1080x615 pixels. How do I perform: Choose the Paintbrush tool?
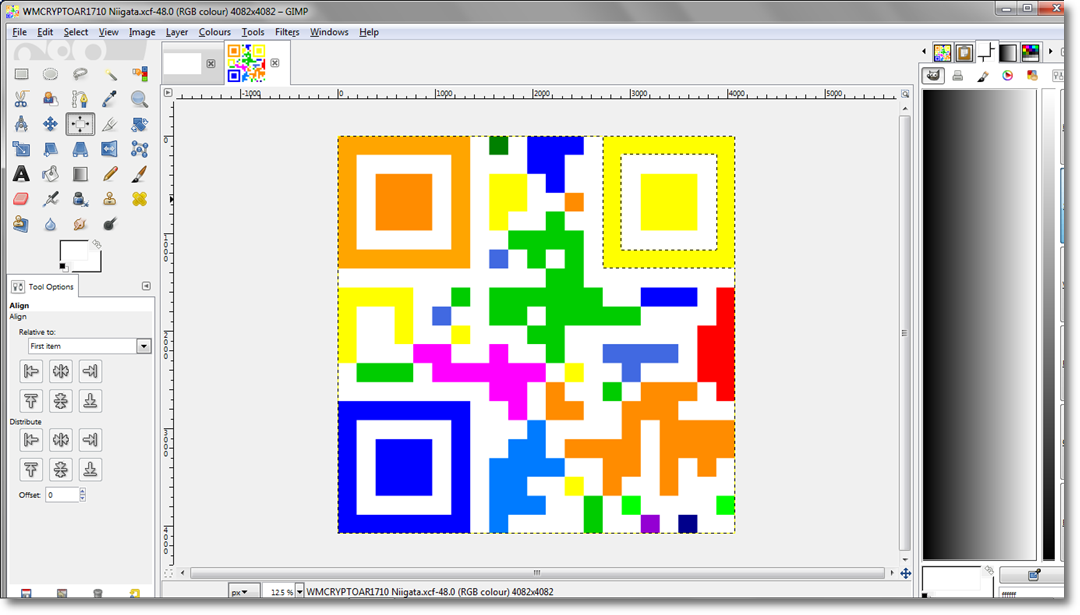coord(139,174)
